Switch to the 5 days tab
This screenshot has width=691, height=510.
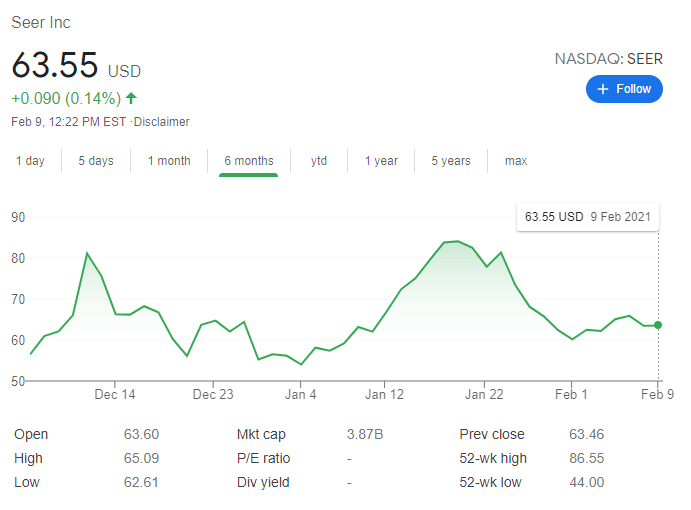(96, 161)
